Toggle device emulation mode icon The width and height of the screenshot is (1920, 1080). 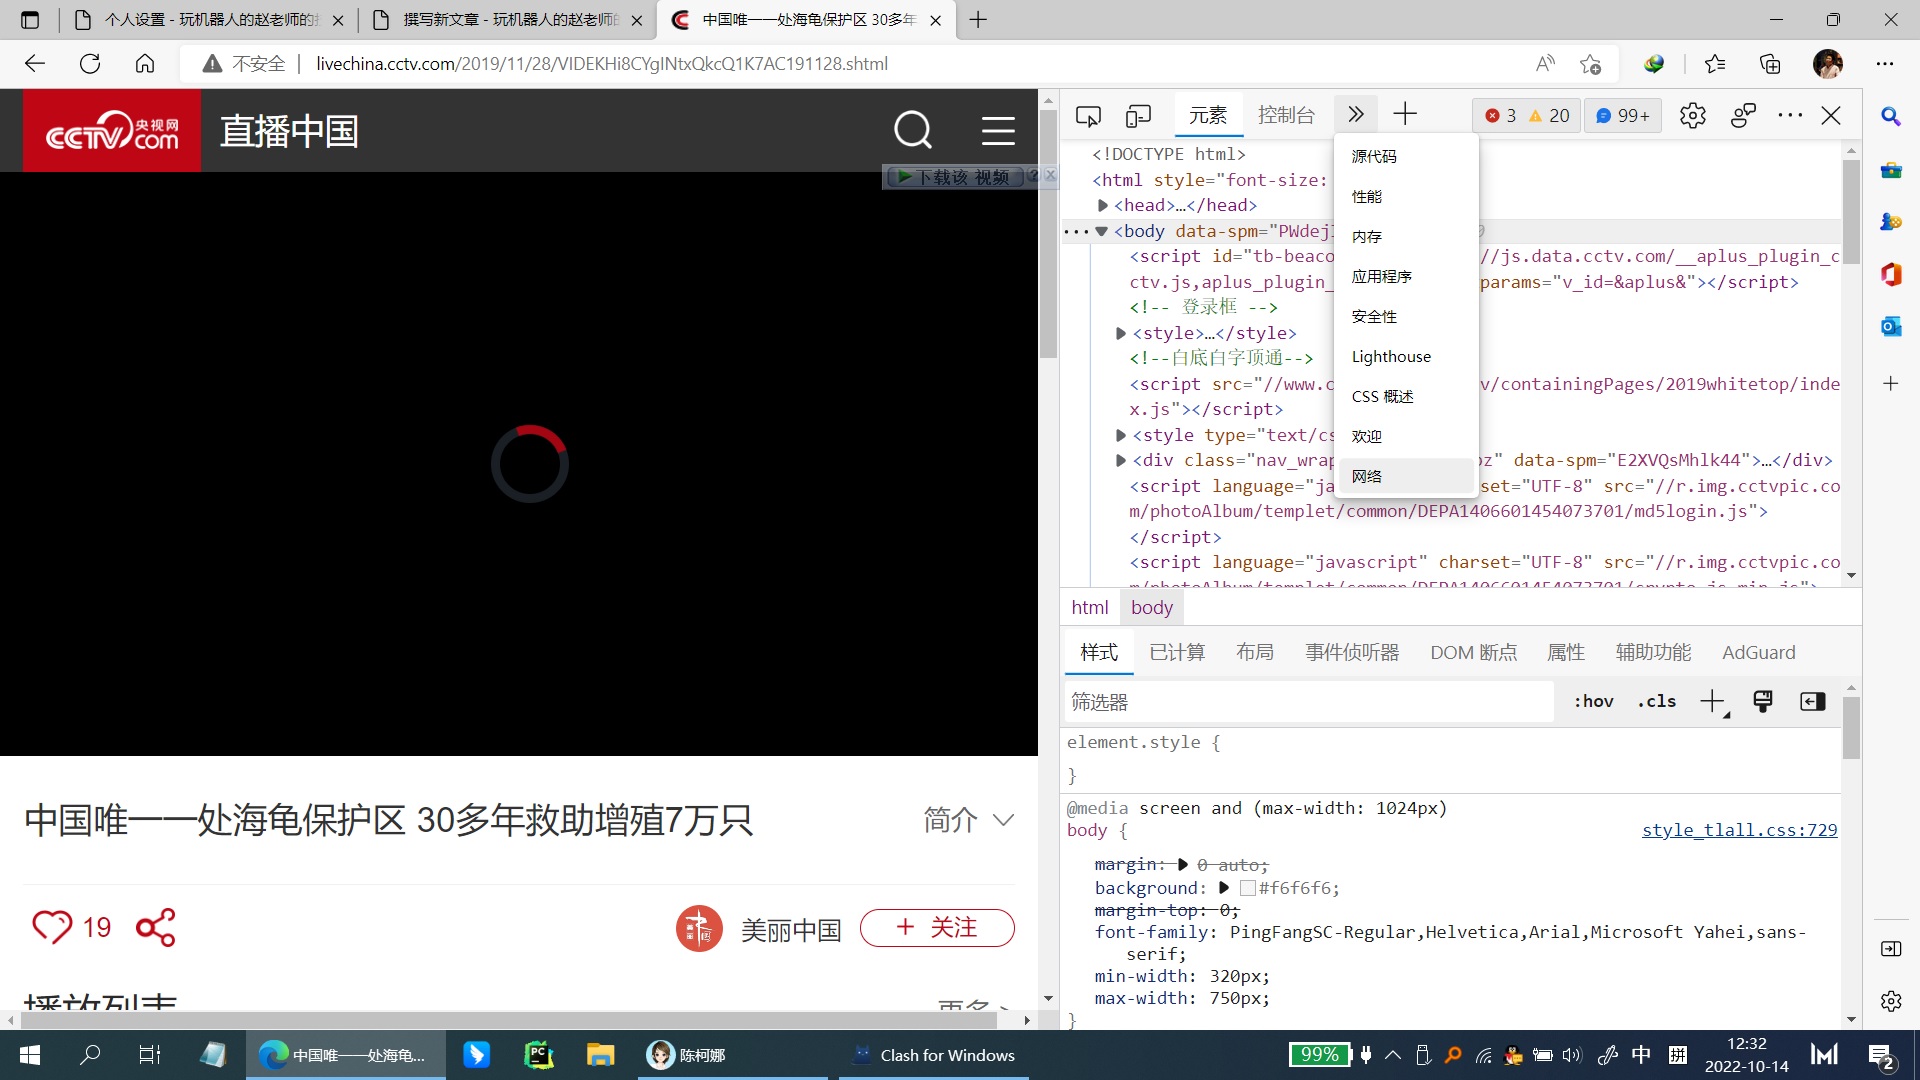click(x=1138, y=116)
